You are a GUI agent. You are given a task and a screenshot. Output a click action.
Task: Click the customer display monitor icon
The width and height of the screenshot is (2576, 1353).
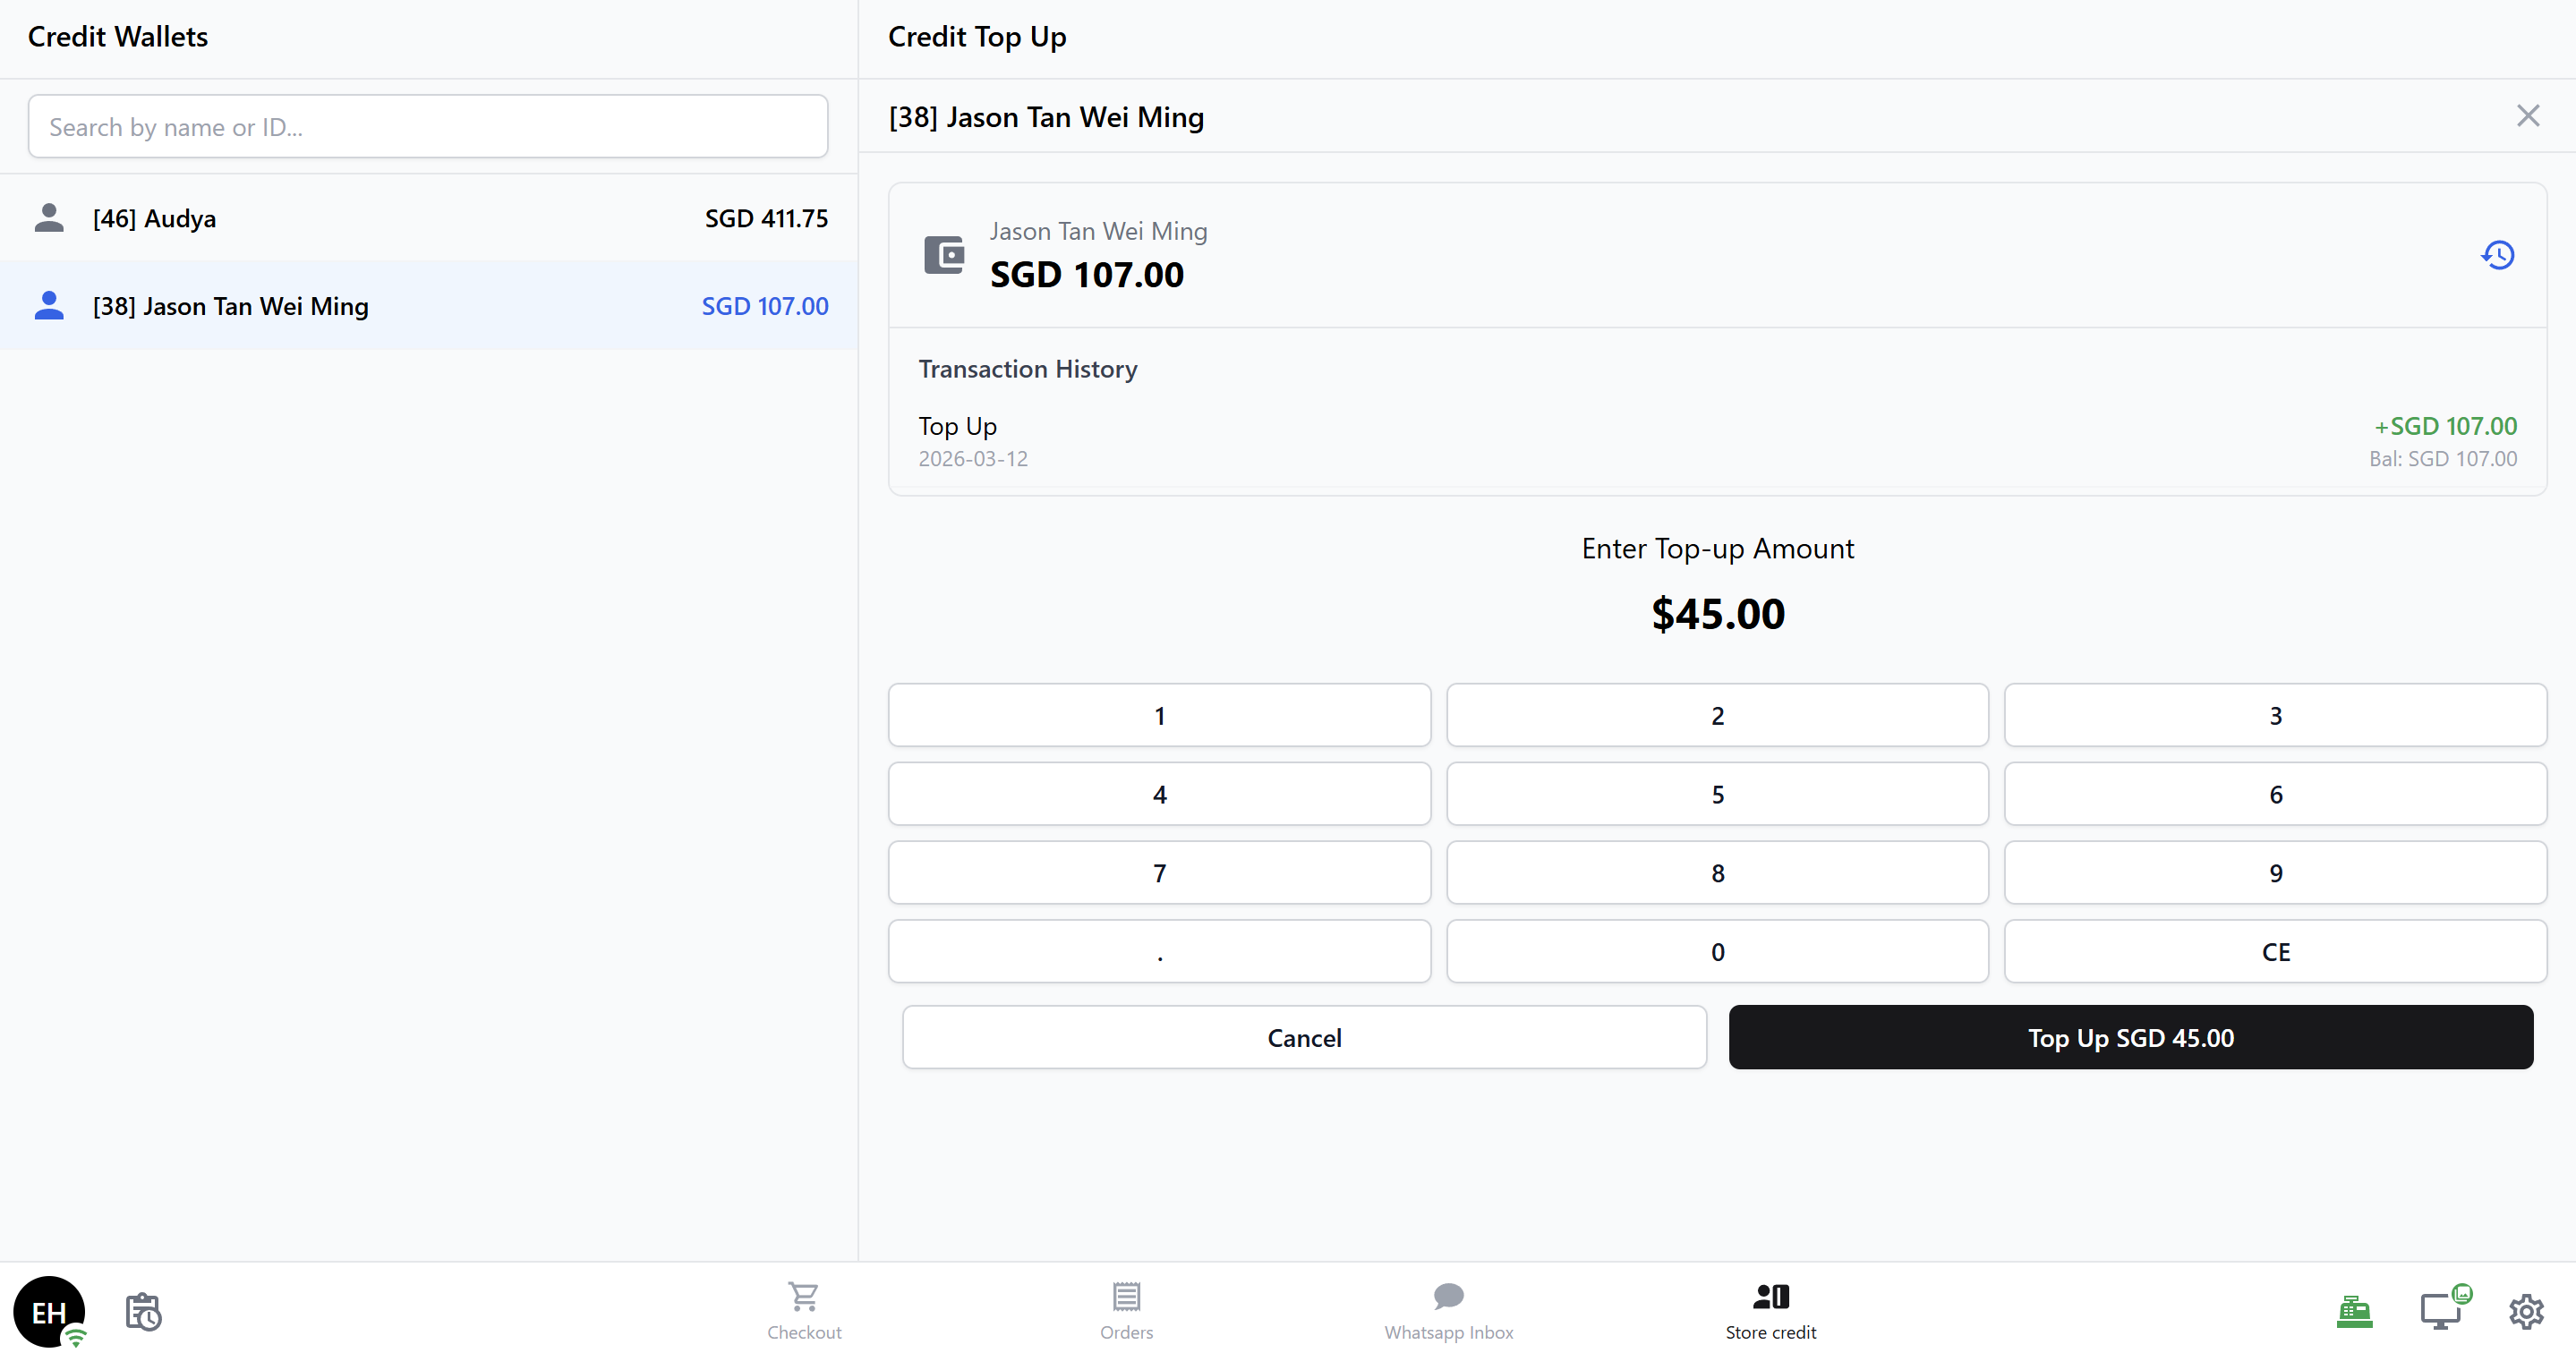pos(2441,1311)
